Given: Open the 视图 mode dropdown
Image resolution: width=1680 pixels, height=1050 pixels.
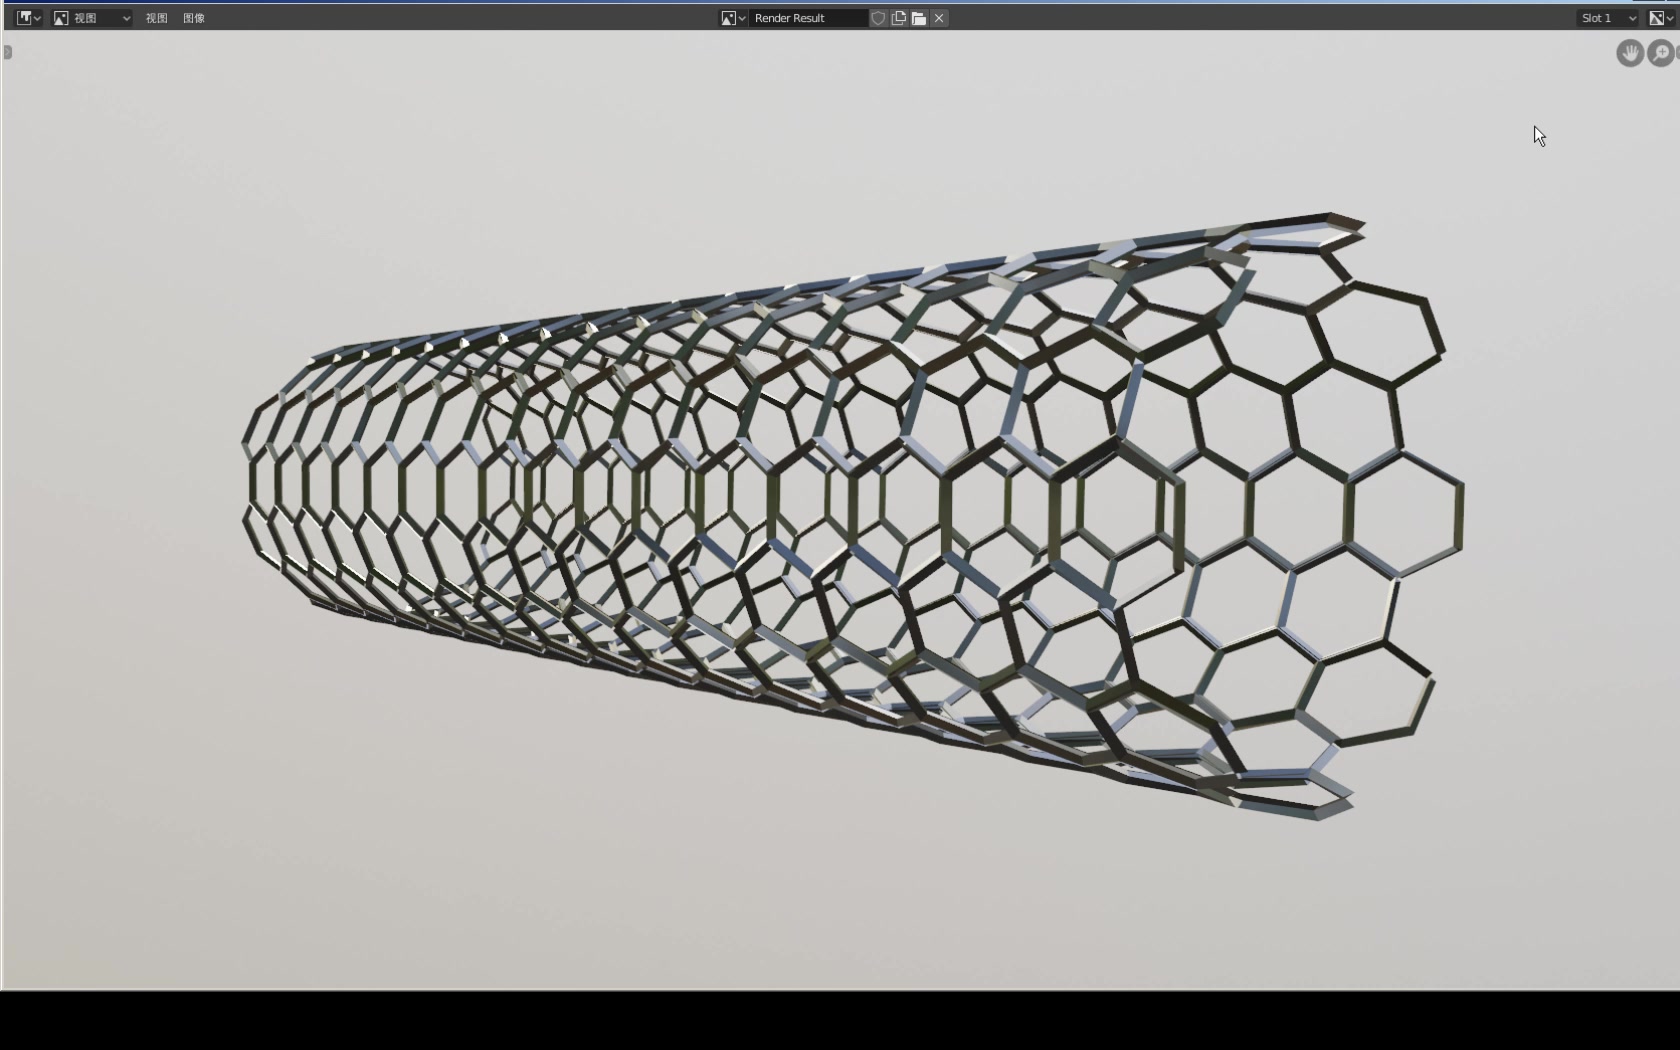Looking at the screenshot, I should pos(92,18).
